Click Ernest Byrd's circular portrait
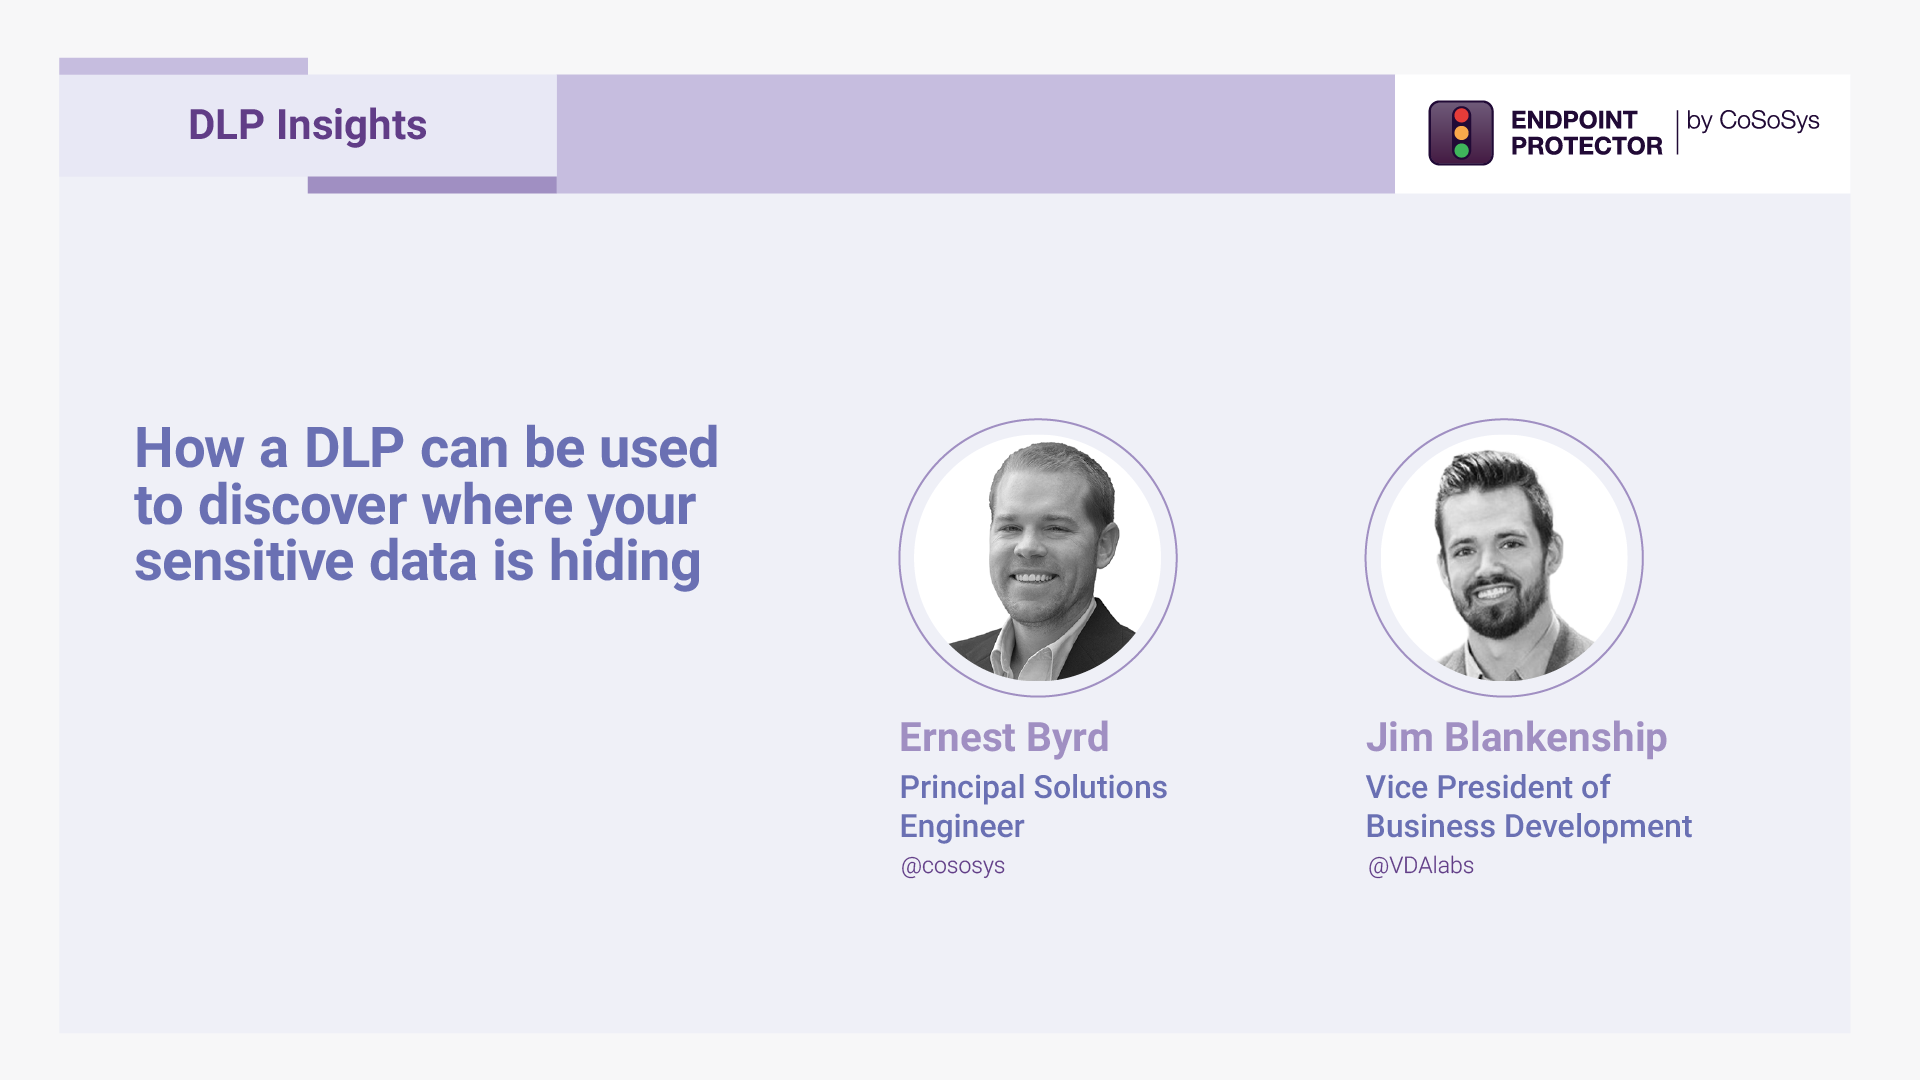The width and height of the screenshot is (1920, 1080). coord(1038,557)
